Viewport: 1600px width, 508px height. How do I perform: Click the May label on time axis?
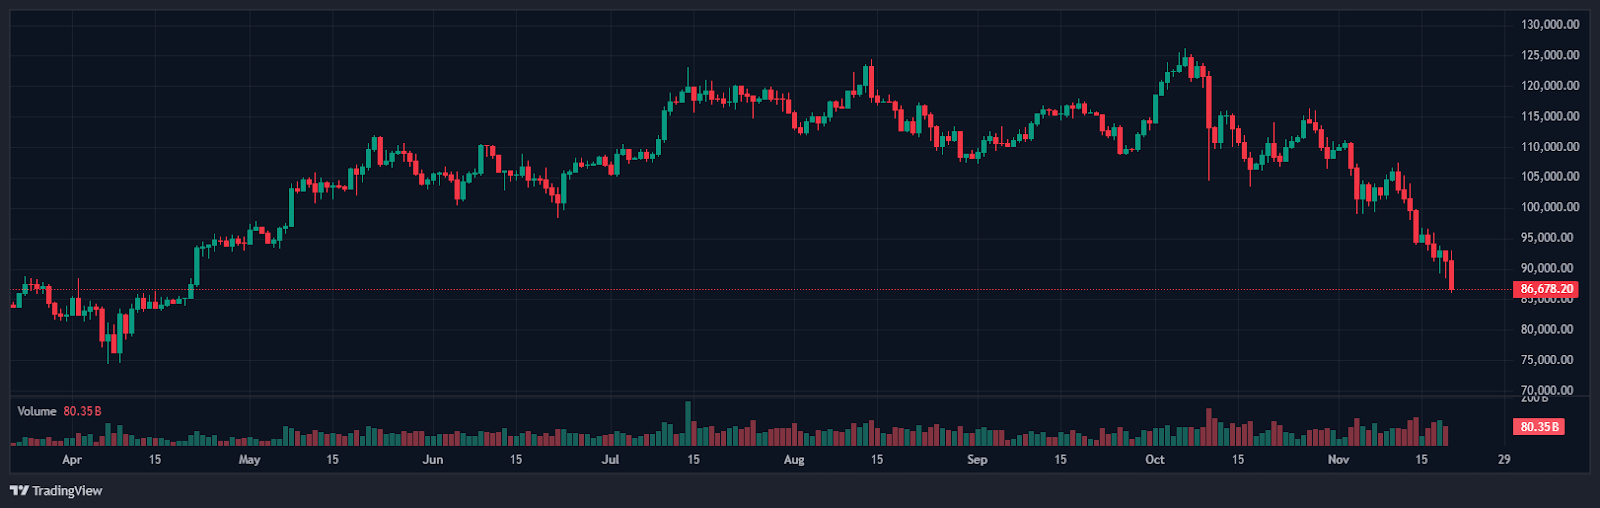click(x=249, y=460)
